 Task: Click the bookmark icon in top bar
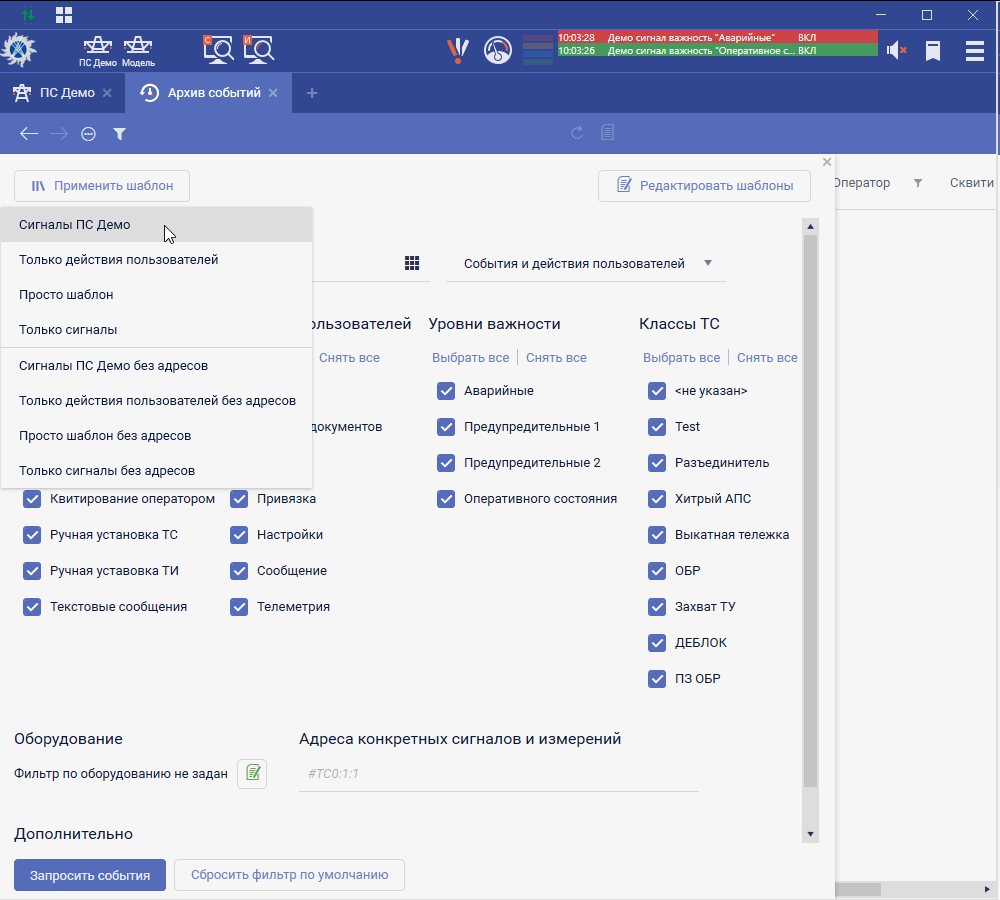[x=933, y=50]
